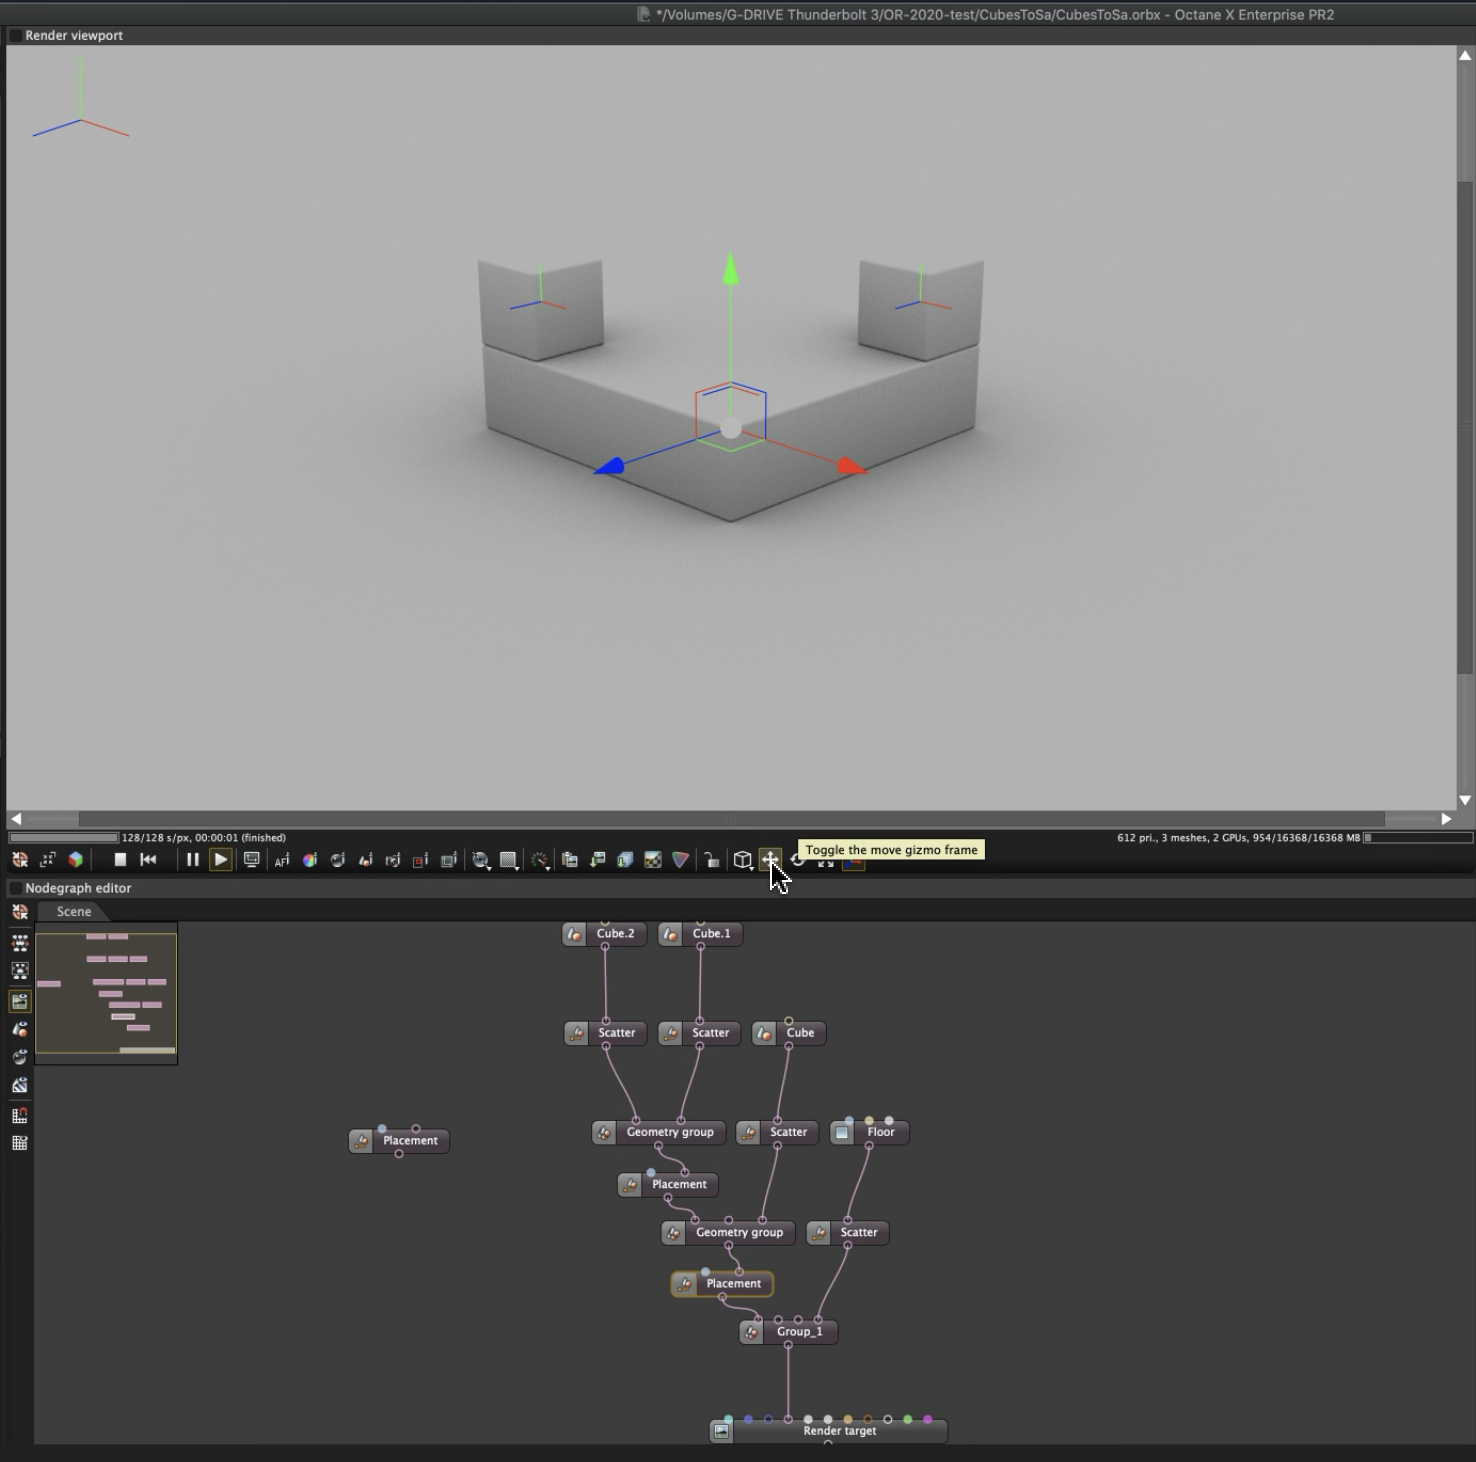Click the render viewport horizontal scrollbar
Viewport: 1476px width, 1462px height.
pyautogui.click(x=731, y=819)
